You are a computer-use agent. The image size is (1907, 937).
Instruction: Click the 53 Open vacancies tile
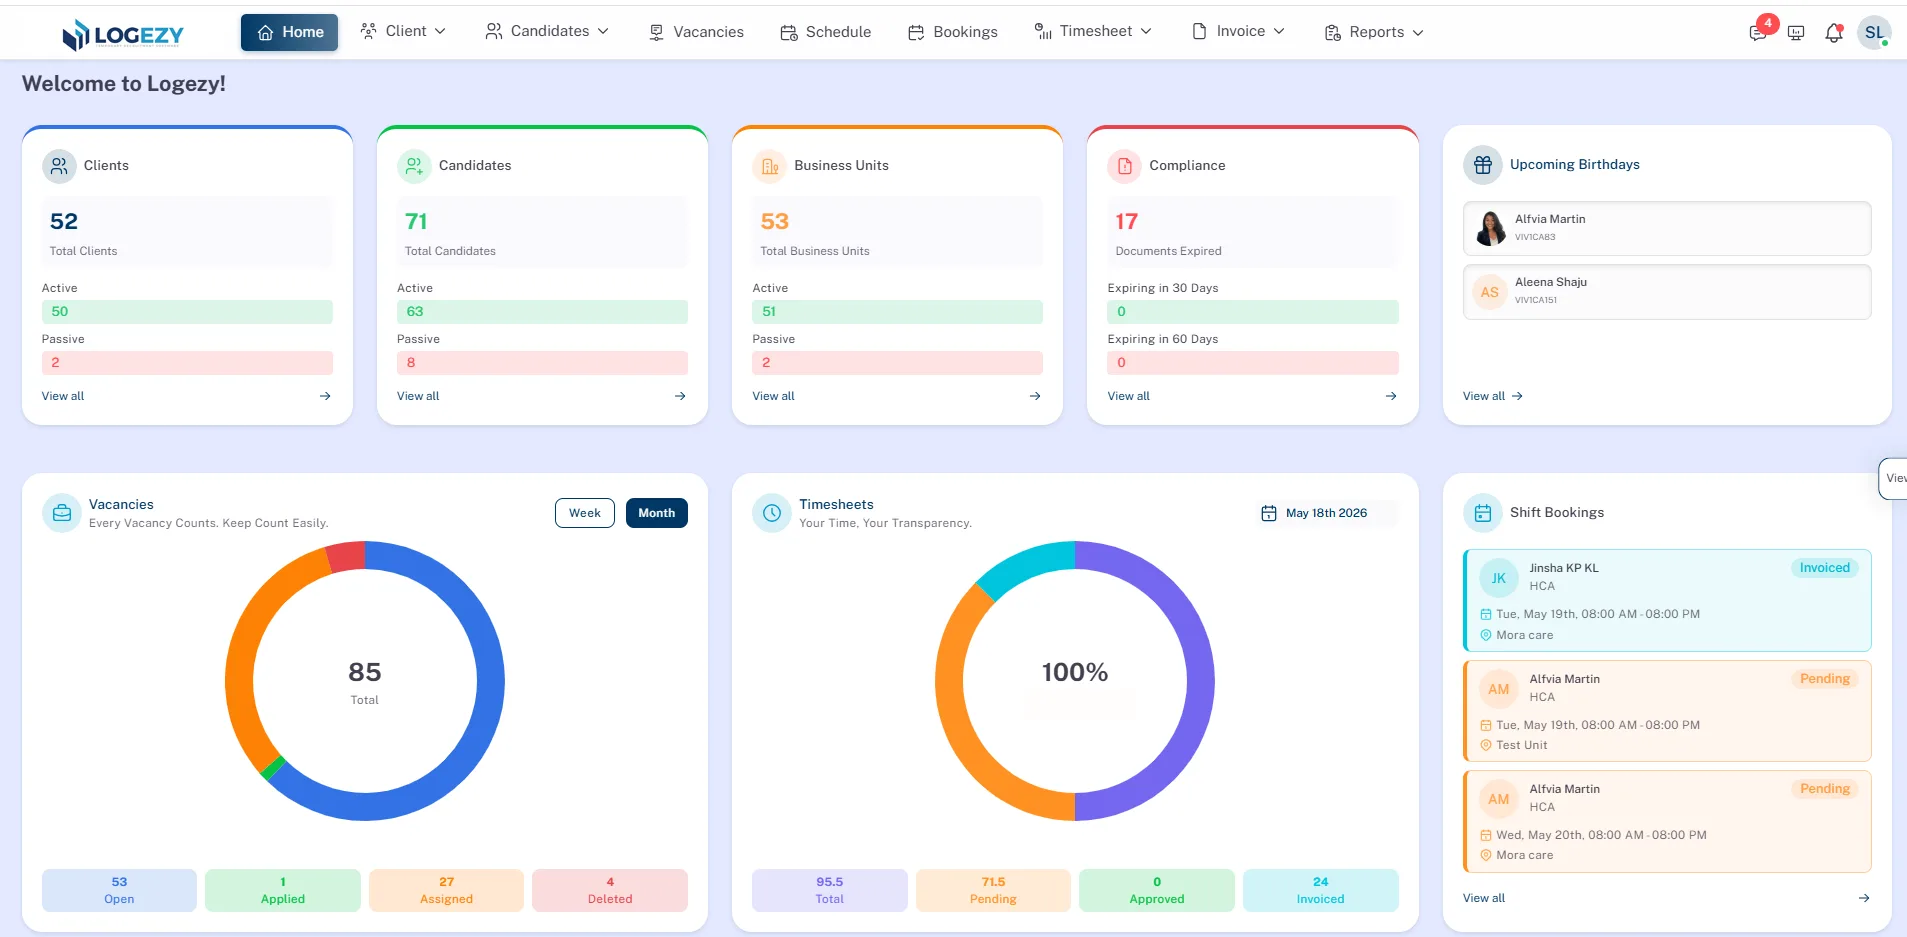[x=119, y=890]
